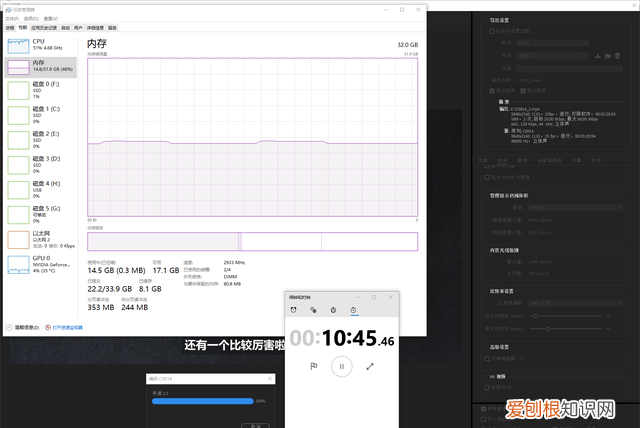The image size is (640, 428).
Task: Import preset icon next to 预设 dropdown
Action: pos(607,55)
